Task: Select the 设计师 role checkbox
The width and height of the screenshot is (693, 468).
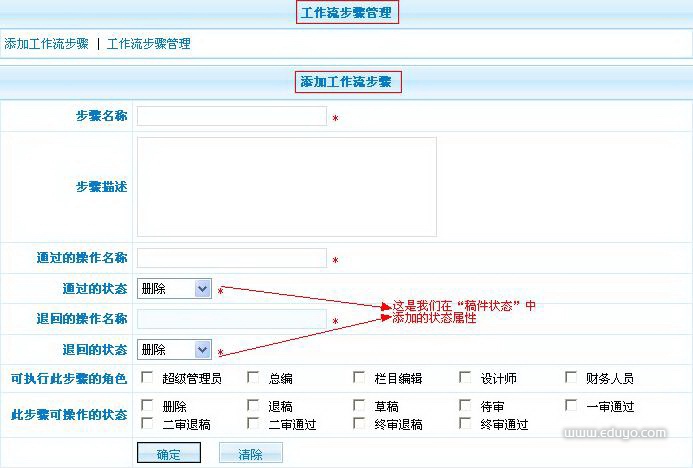Action: 465,378
